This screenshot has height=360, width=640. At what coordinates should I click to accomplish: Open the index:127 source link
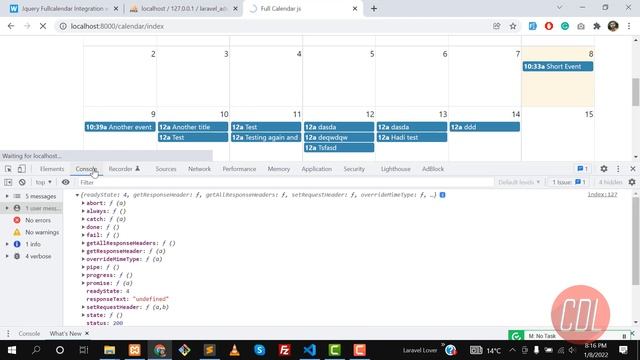tap(602, 195)
